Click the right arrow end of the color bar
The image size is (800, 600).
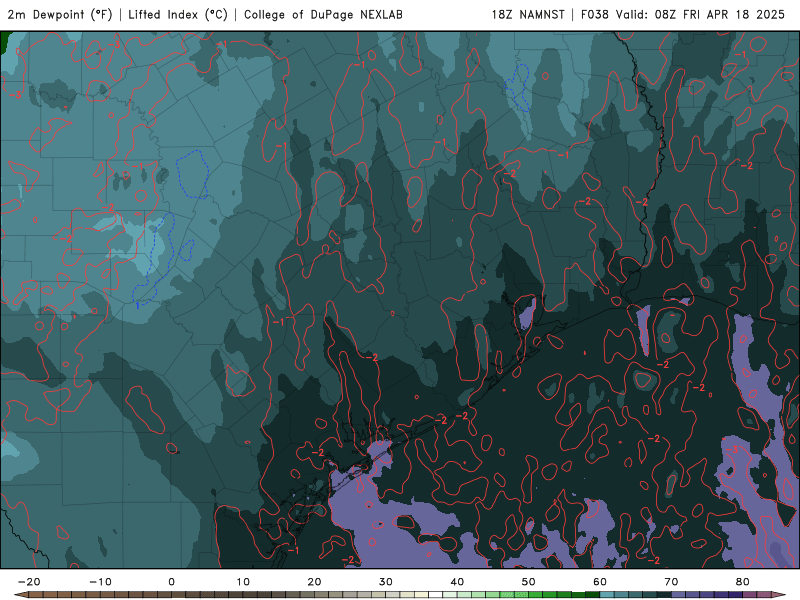[x=778, y=595]
